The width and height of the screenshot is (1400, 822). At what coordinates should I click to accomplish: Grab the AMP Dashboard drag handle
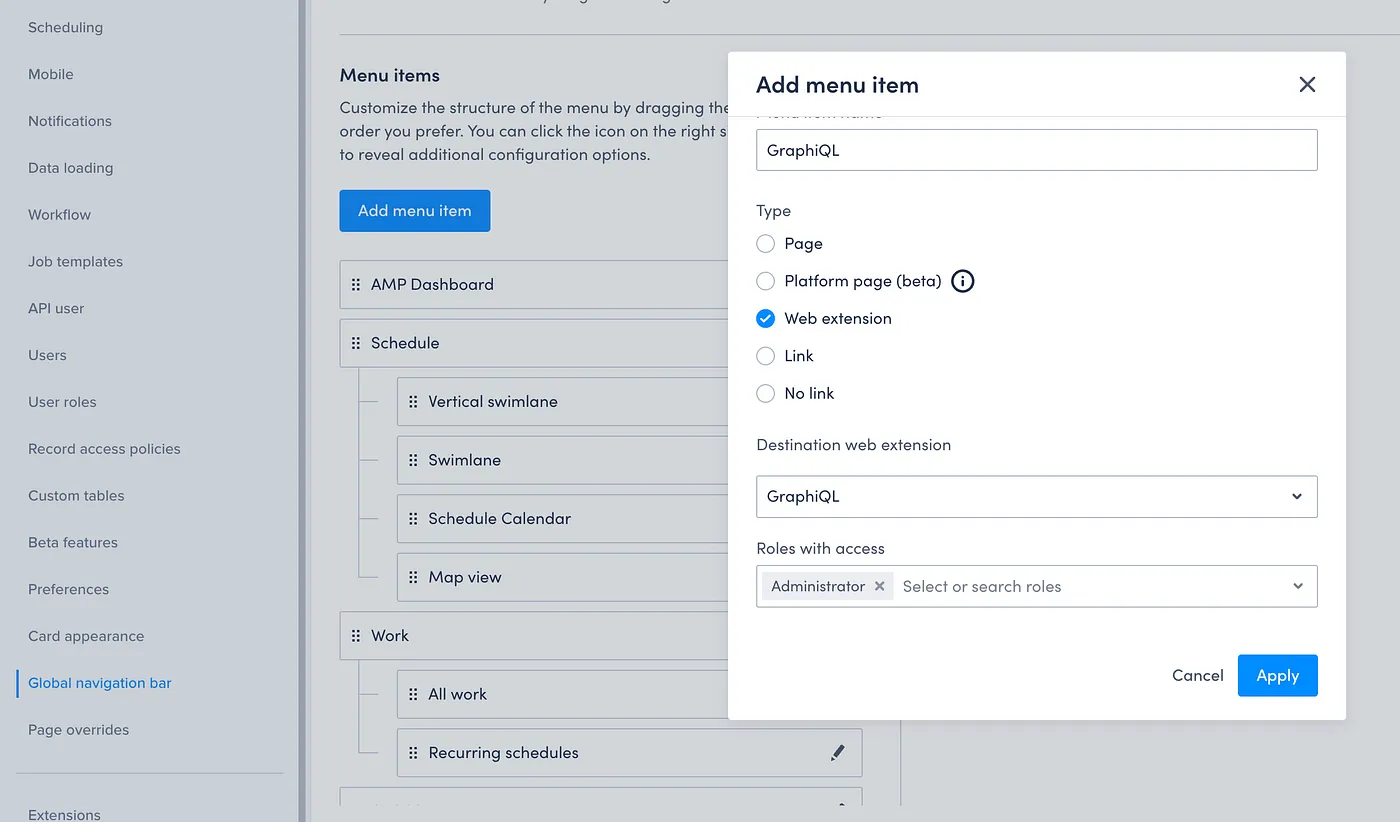(x=356, y=285)
